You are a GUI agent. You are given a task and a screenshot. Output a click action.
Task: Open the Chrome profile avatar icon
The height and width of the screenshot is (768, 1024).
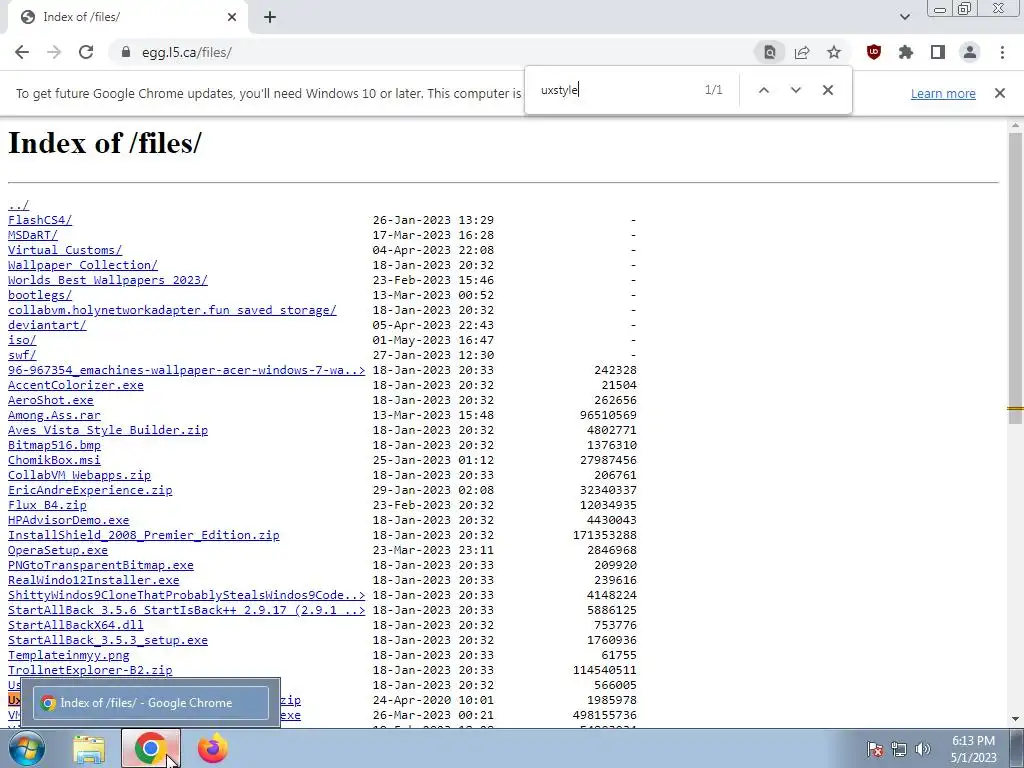click(970, 52)
